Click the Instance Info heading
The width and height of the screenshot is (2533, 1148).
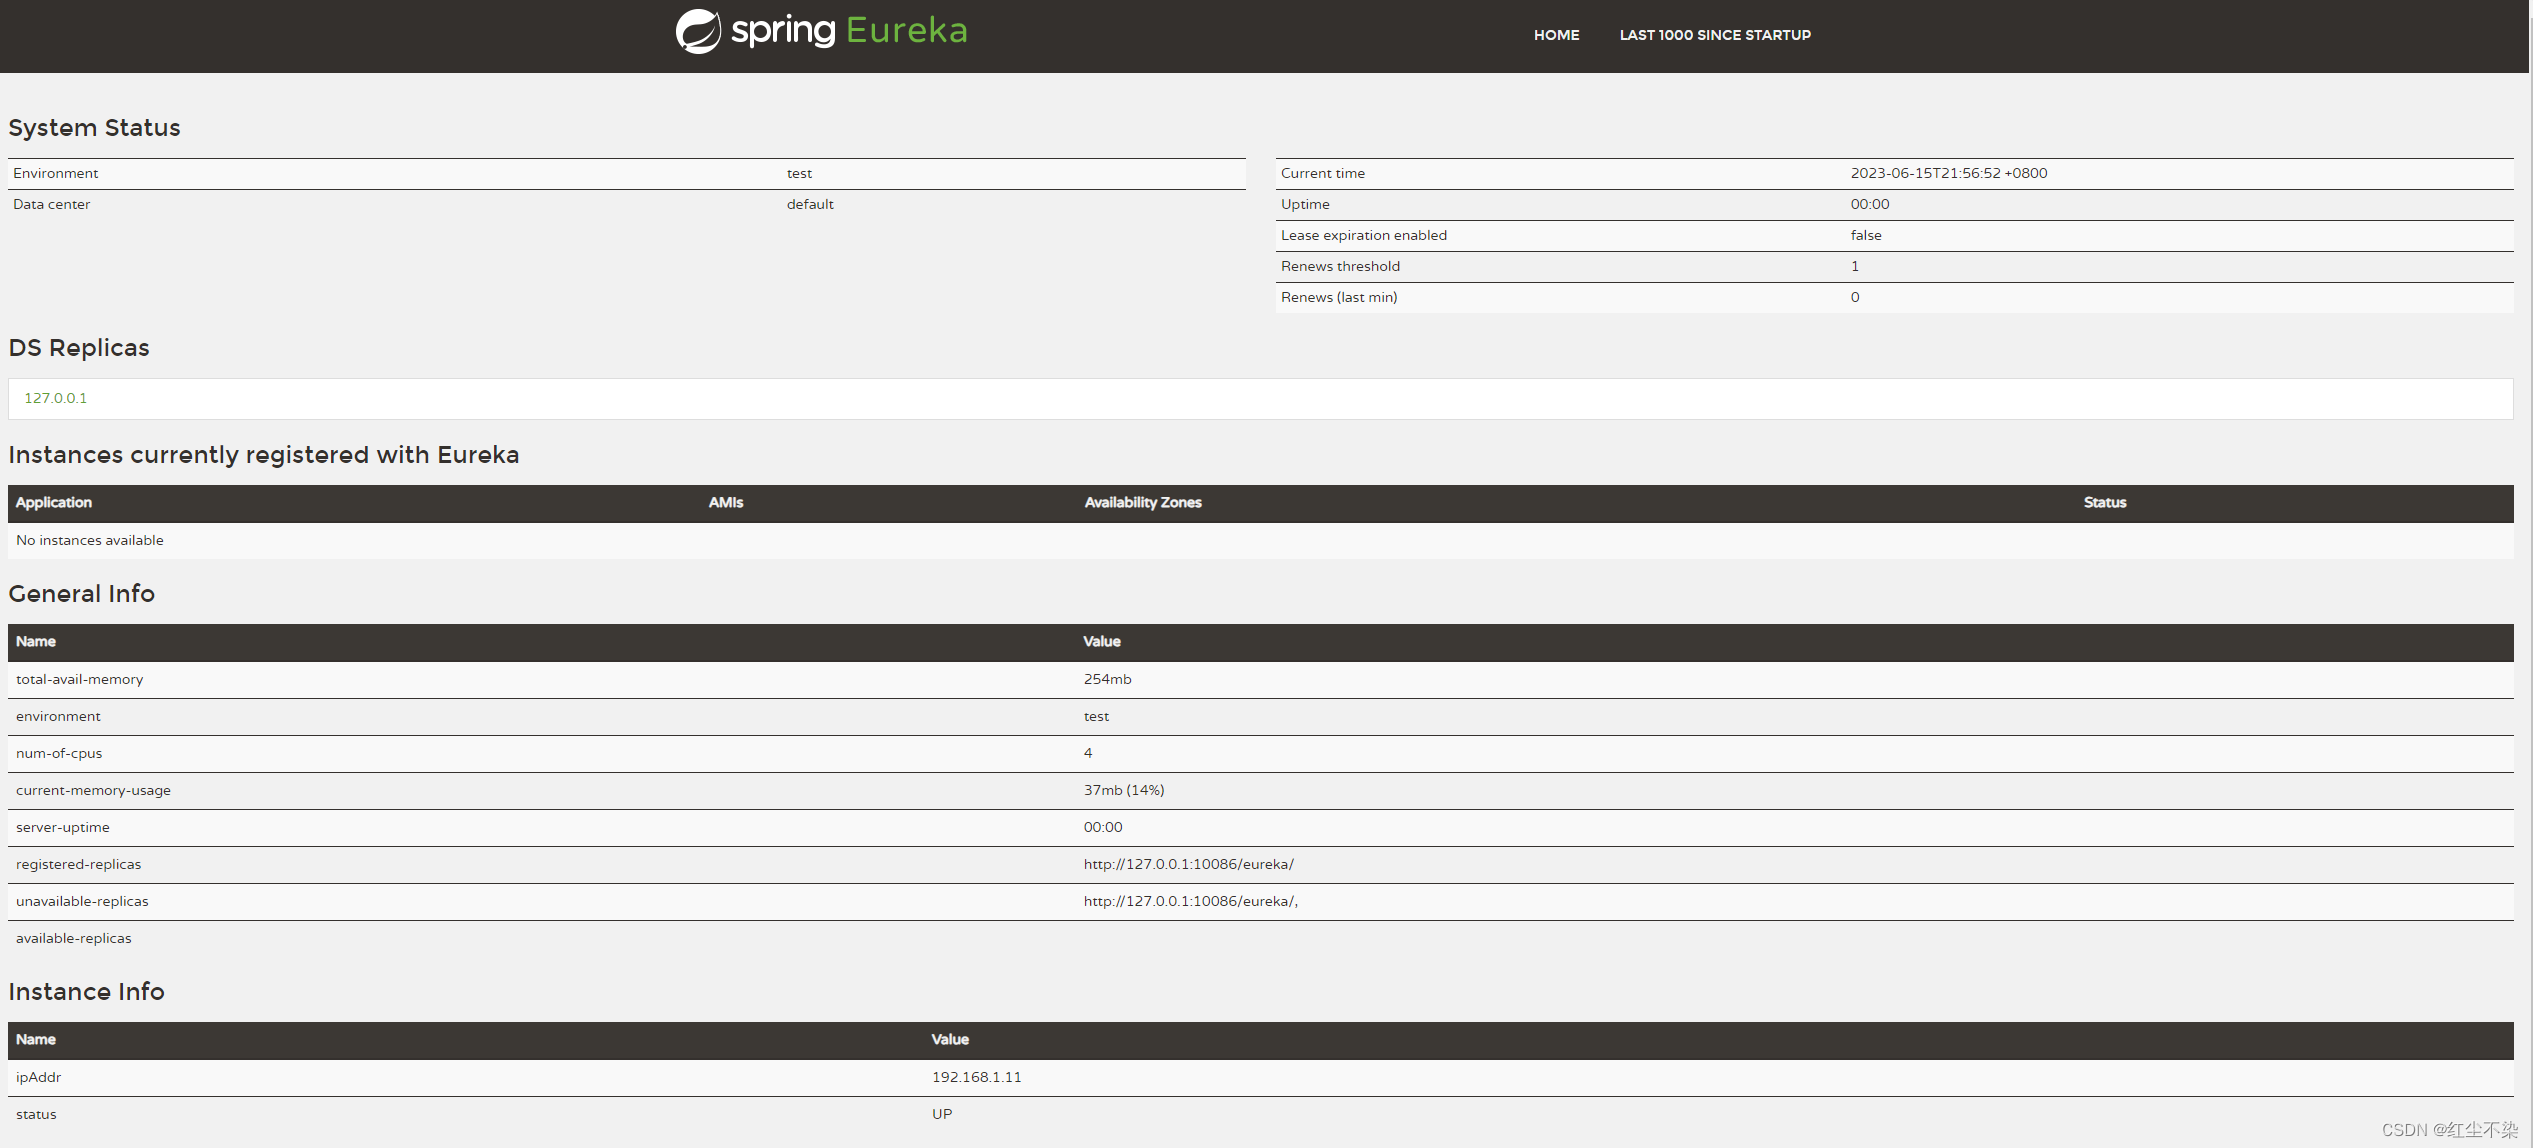click(x=86, y=992)
